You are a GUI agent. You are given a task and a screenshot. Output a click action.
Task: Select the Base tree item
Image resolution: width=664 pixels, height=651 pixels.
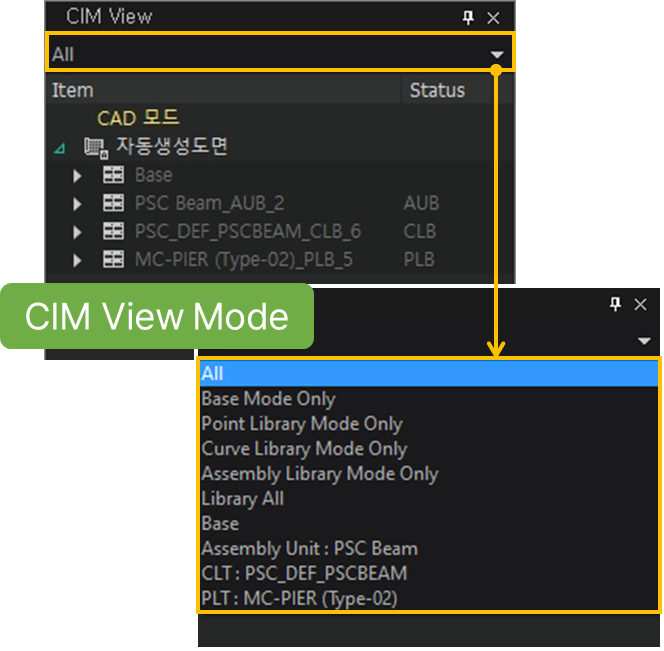[153, 175]
